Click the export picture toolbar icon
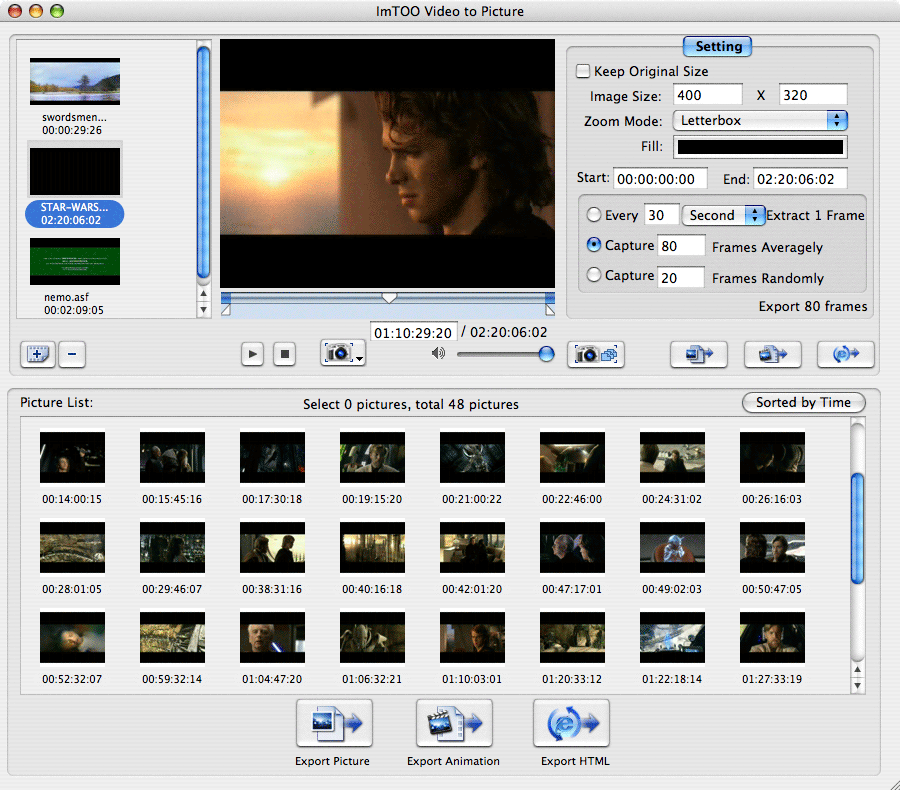Image resolution: width=900 pixels, height=790 pixels. [x=699, y=354]
